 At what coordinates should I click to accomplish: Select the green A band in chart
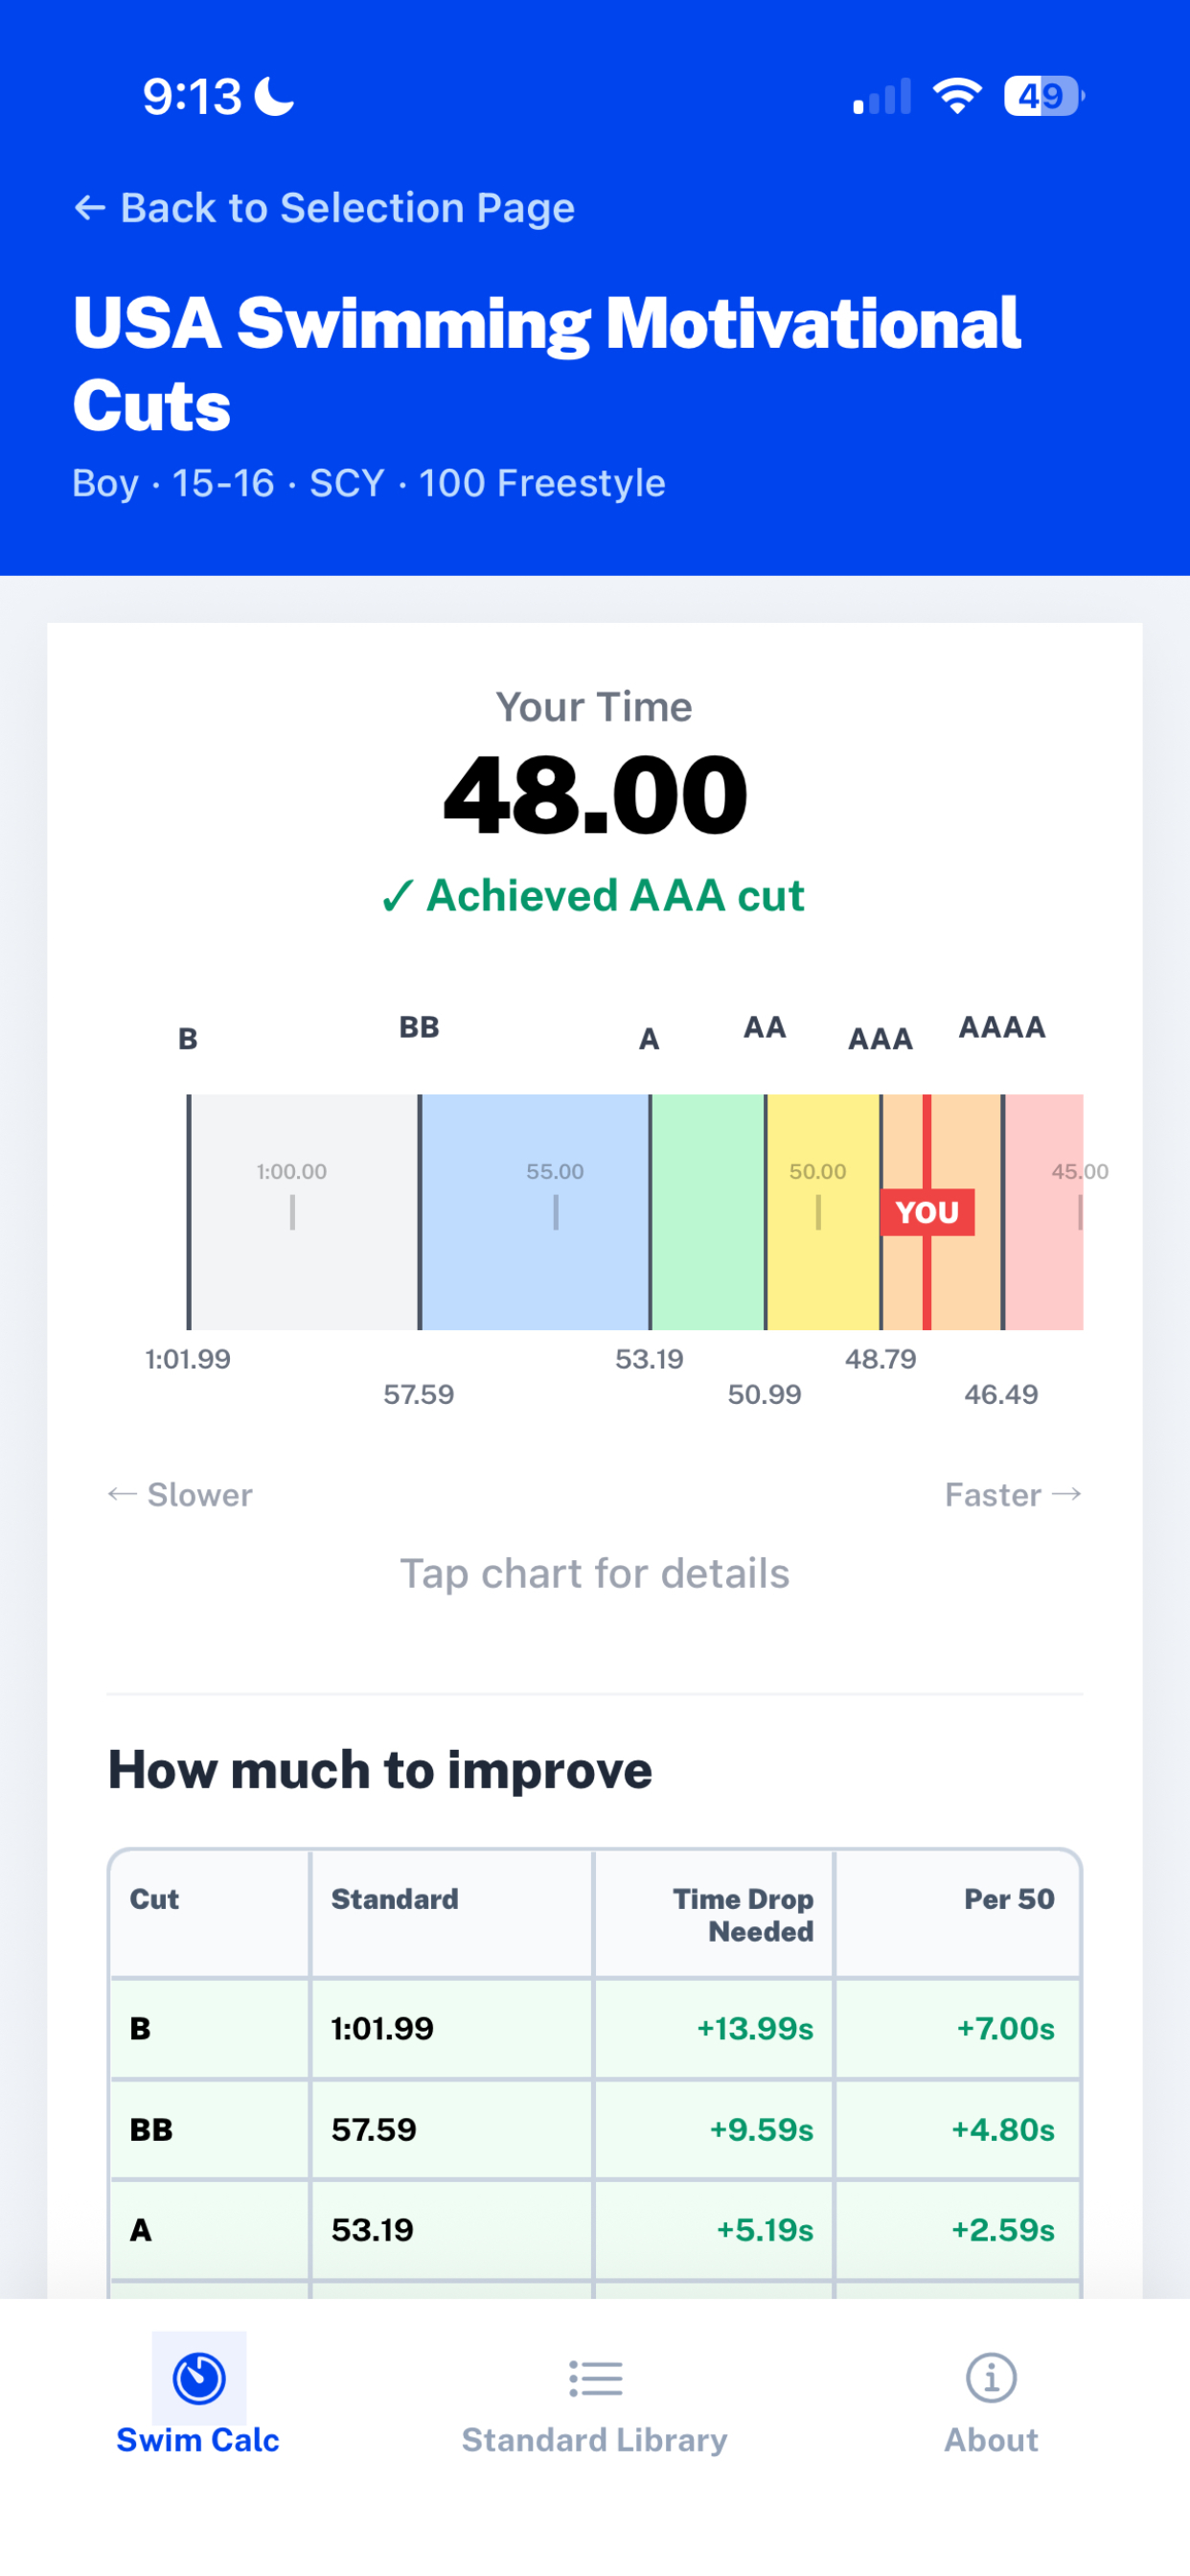pyautogui.click(x=708, y=1212)
